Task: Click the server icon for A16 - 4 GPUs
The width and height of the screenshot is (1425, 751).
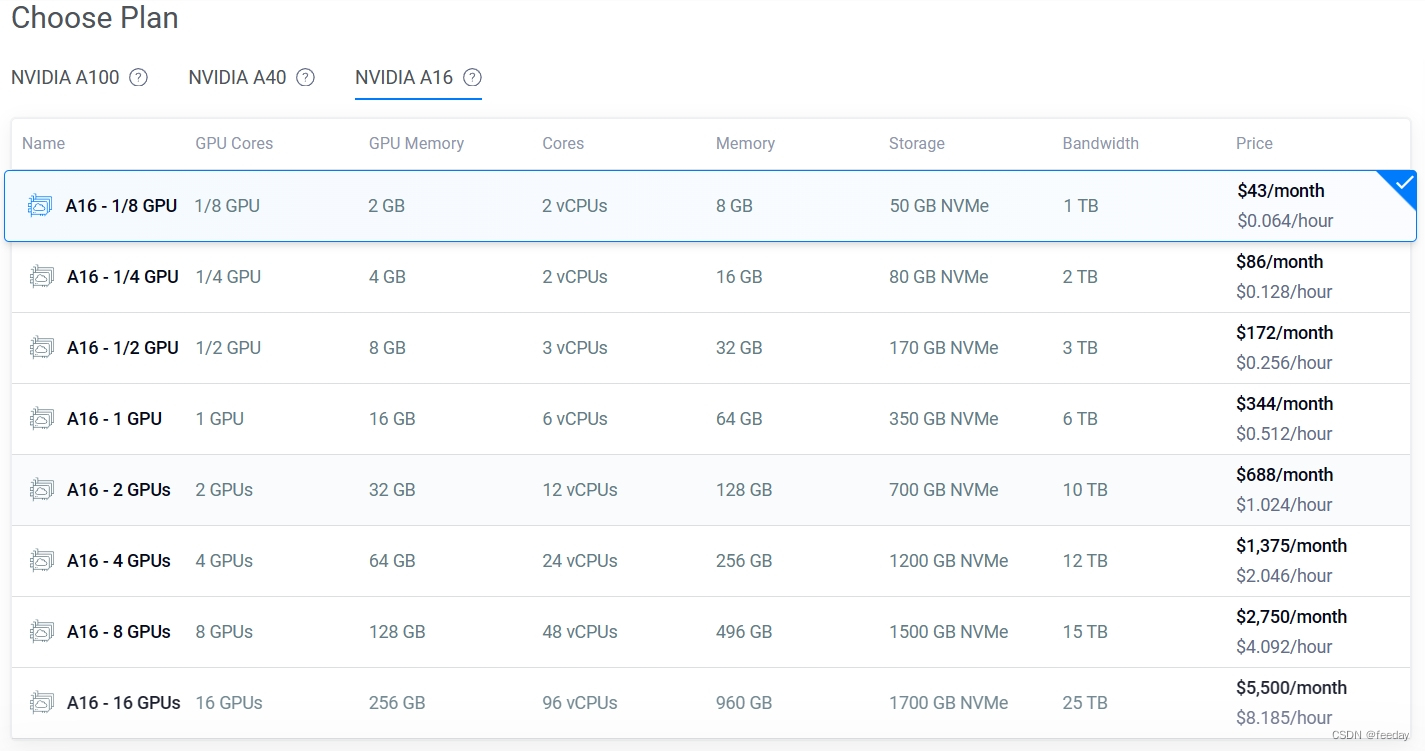Action: 41,561
